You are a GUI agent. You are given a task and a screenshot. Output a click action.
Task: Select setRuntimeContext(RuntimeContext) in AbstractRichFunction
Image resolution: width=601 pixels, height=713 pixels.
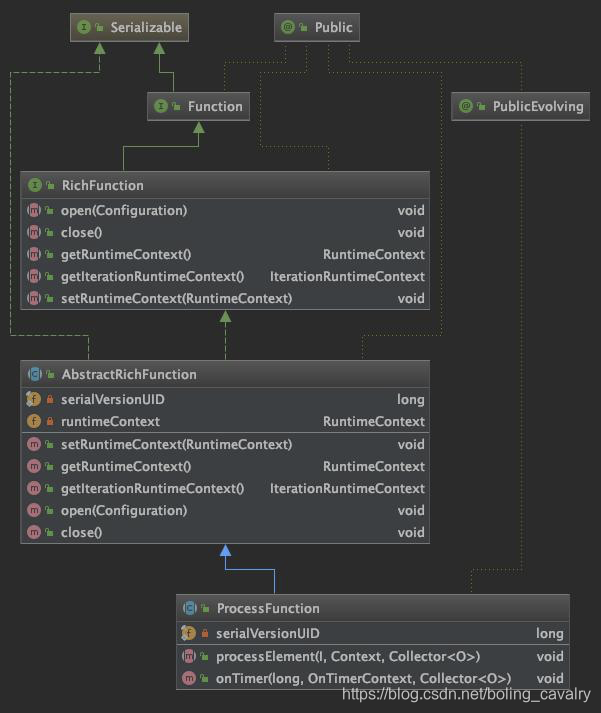225,444
